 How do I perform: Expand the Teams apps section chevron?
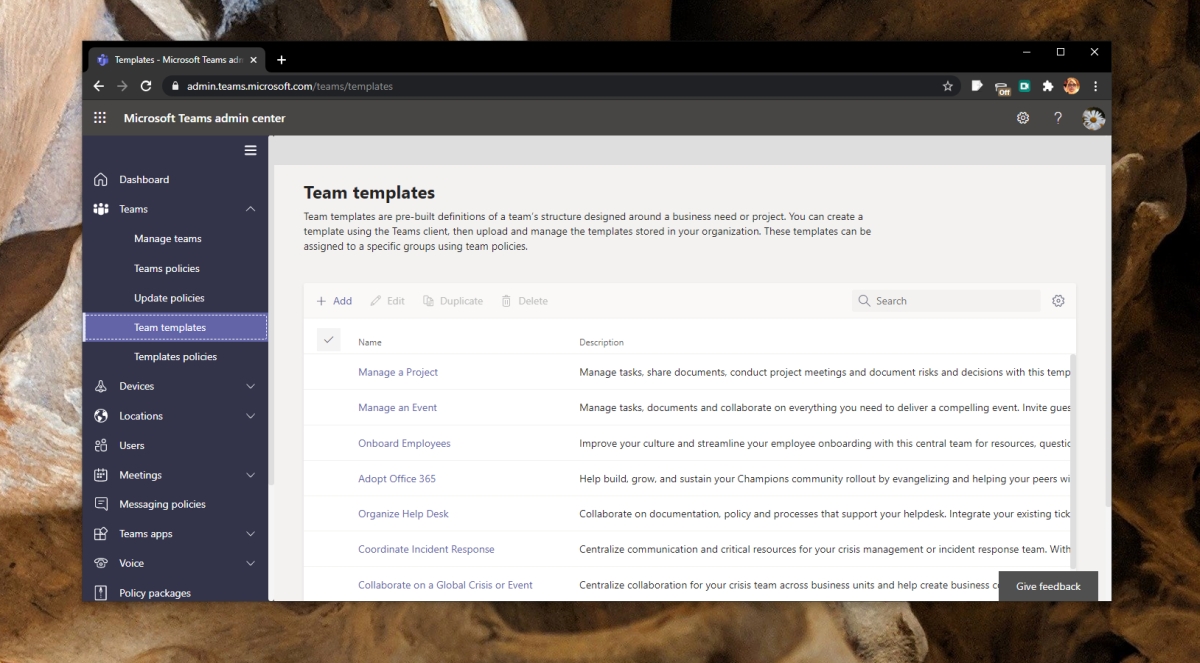pyautogui.click(x=250, y=534)
